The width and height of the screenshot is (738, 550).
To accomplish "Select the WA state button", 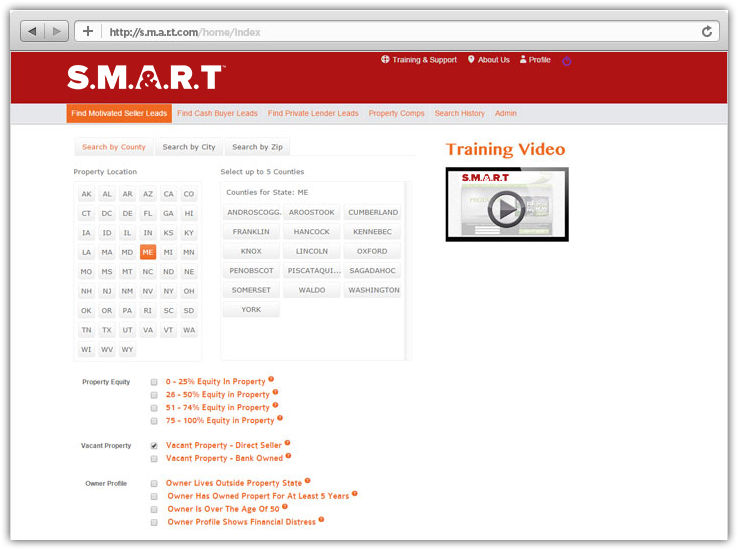I will click(x=189, y=330).
